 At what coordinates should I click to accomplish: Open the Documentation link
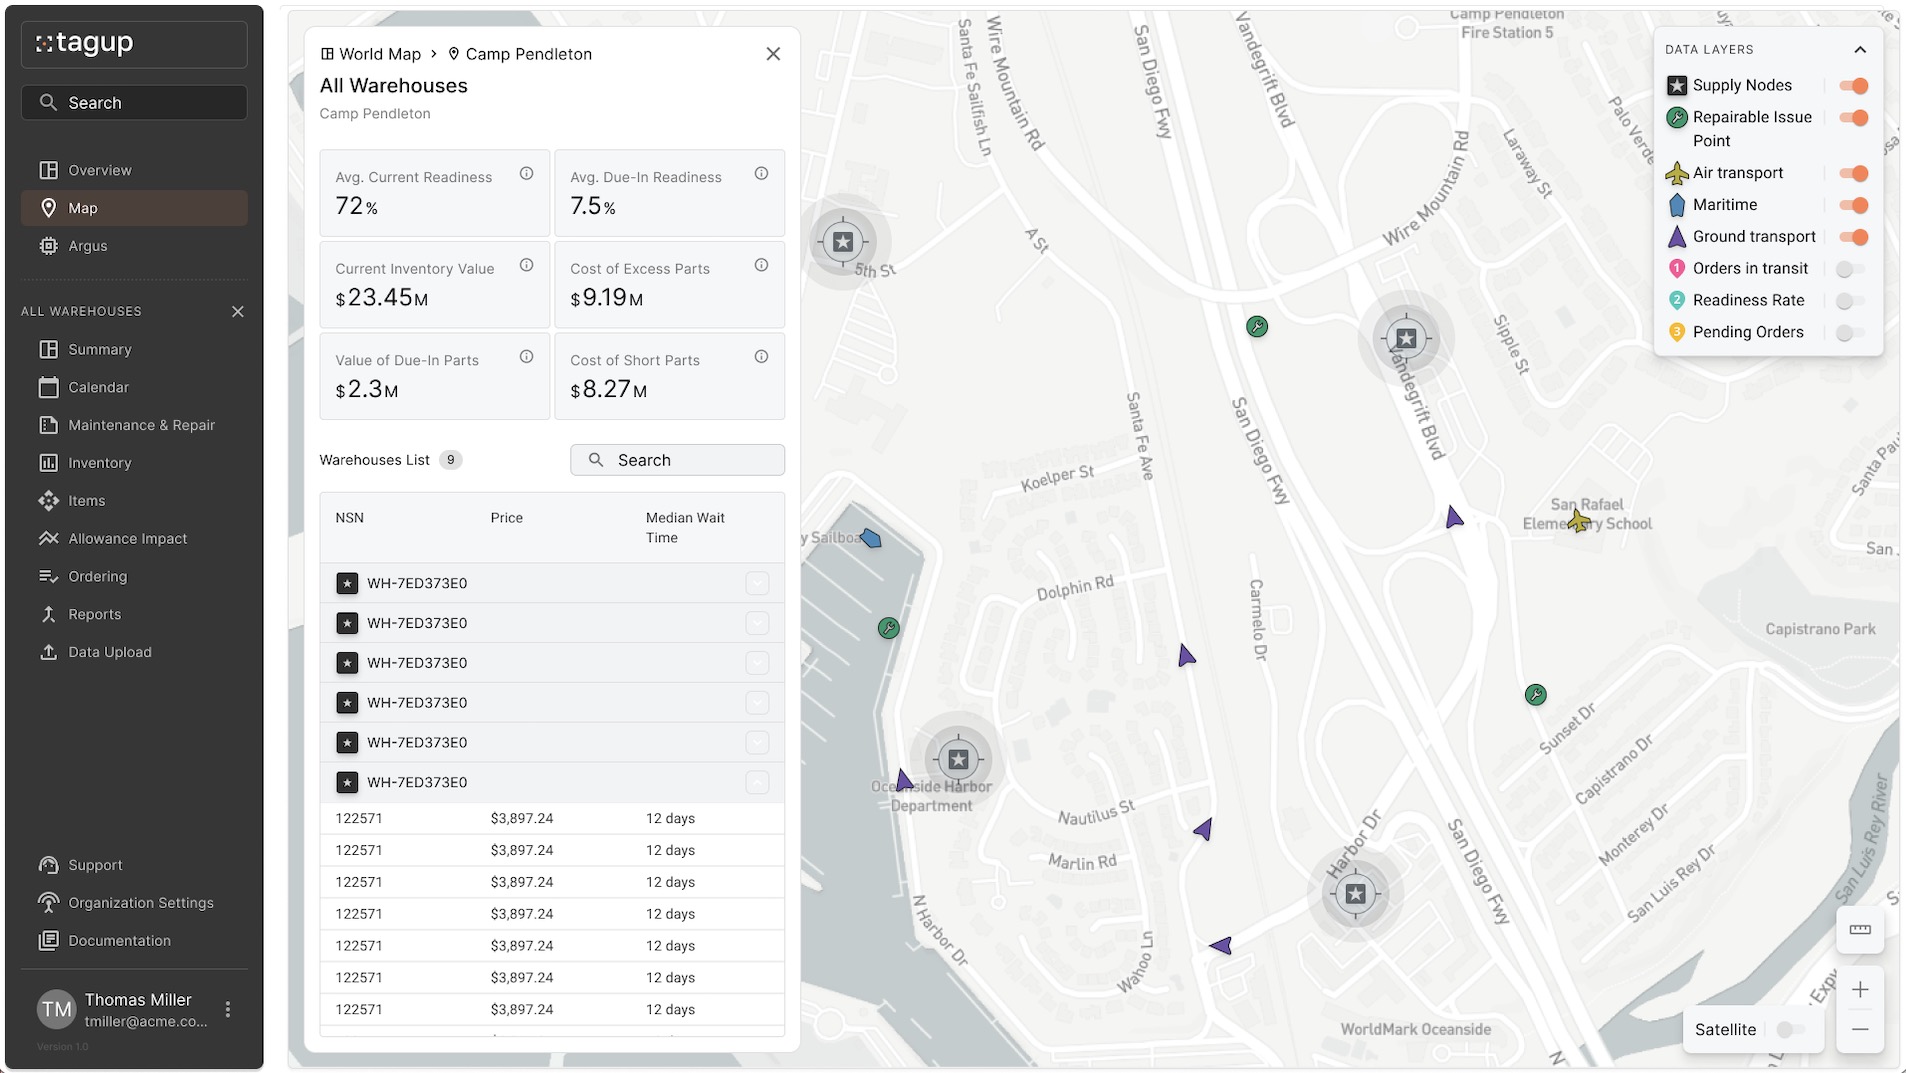[x=119, y=941]
